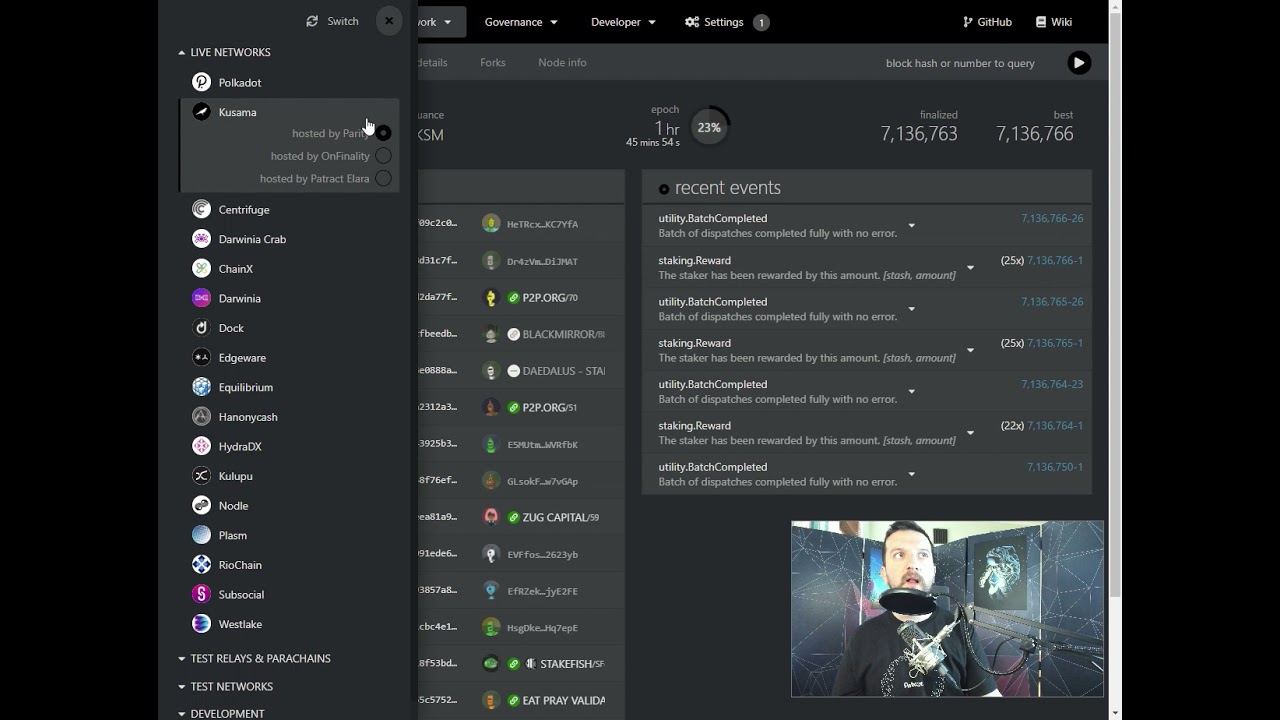
Task: Open the Node info tab
Action: [x=562, y=62]
